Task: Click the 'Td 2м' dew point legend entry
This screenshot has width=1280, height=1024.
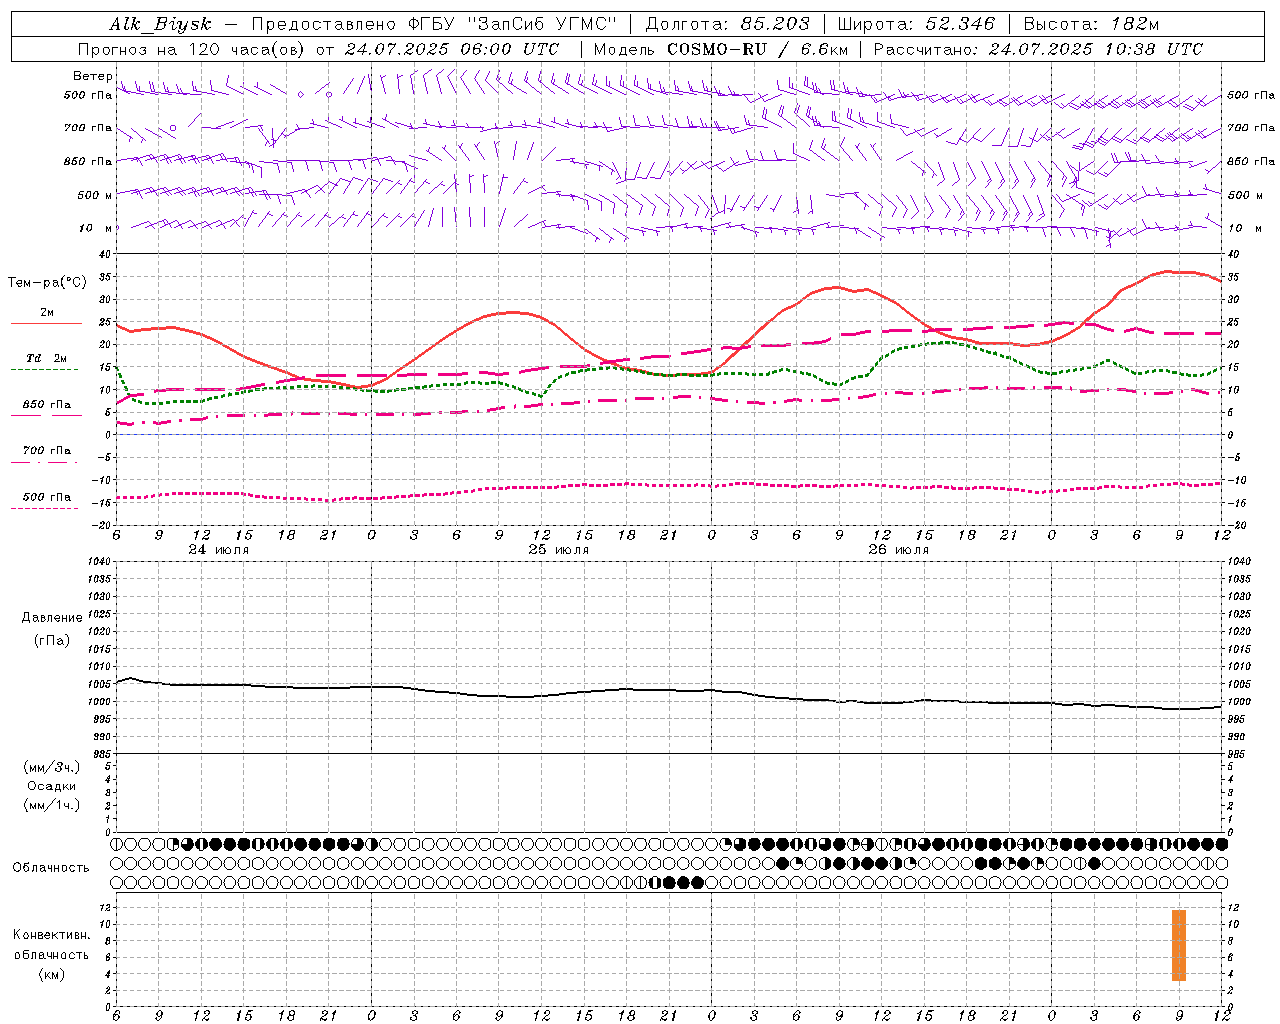Action: [x=47, y=358]
